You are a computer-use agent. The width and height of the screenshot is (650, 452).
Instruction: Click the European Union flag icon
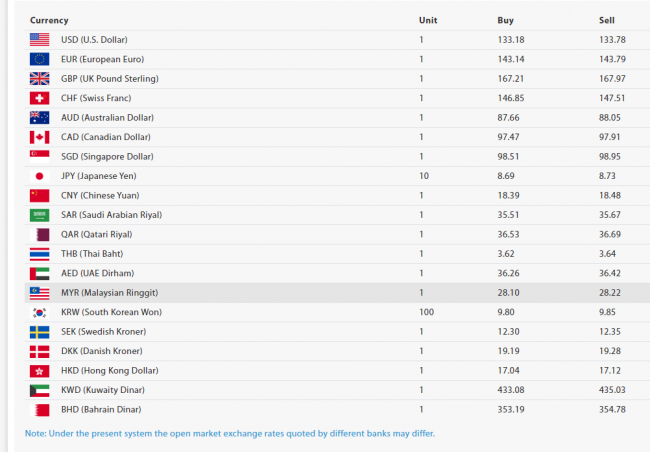(39, 59)
